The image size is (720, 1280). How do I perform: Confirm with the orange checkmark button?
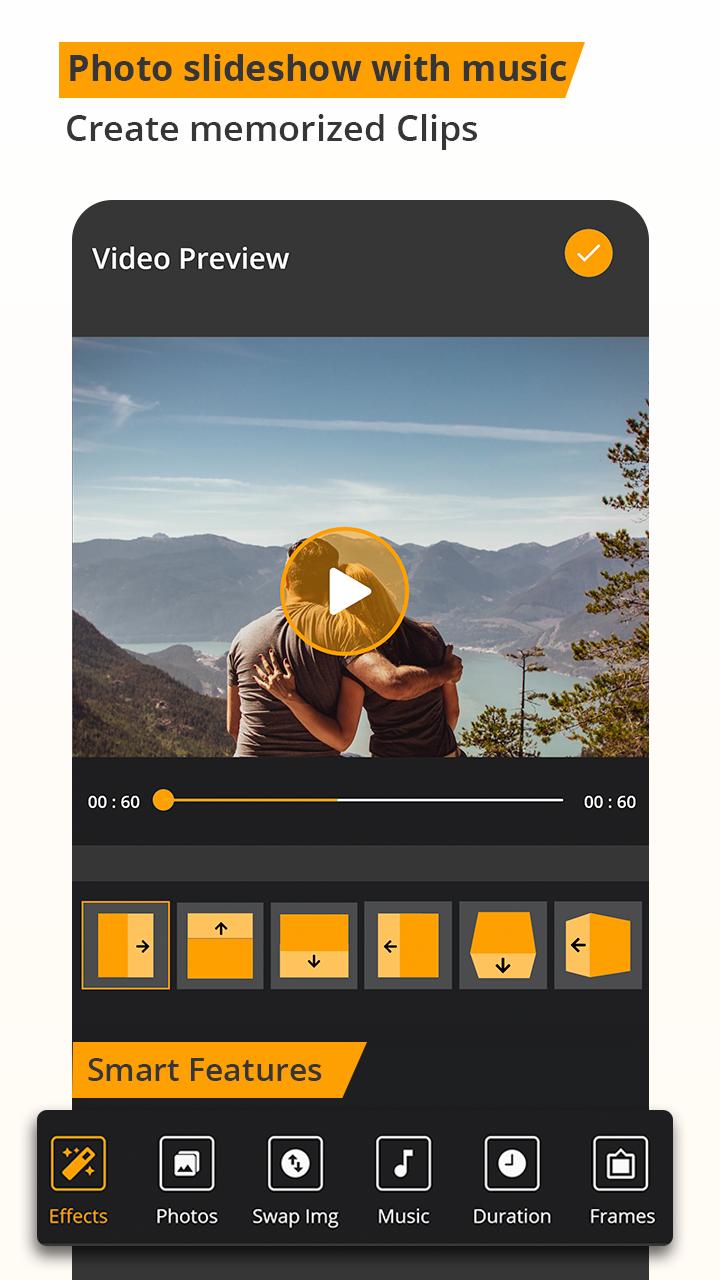click(588, 254)
